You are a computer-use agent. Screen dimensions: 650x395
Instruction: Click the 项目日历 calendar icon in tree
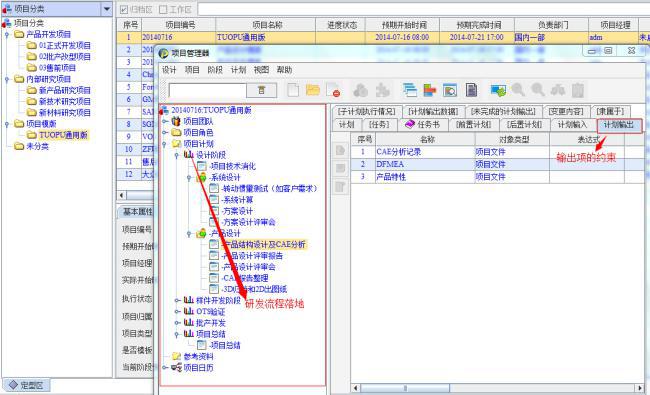[x=176, y=367]
